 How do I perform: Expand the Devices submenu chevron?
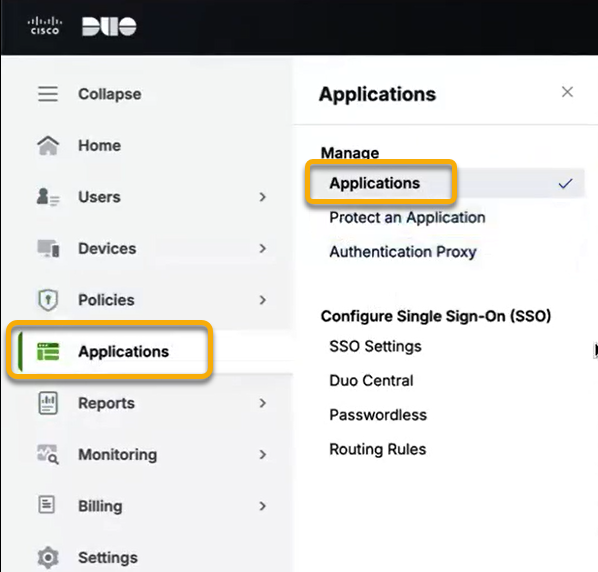click(262, 249)
